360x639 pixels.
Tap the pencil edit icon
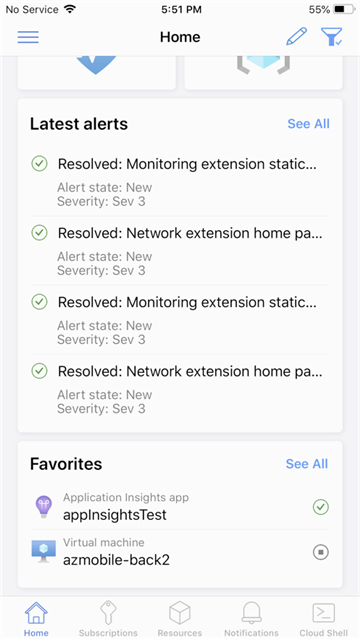tap(296, 37)
